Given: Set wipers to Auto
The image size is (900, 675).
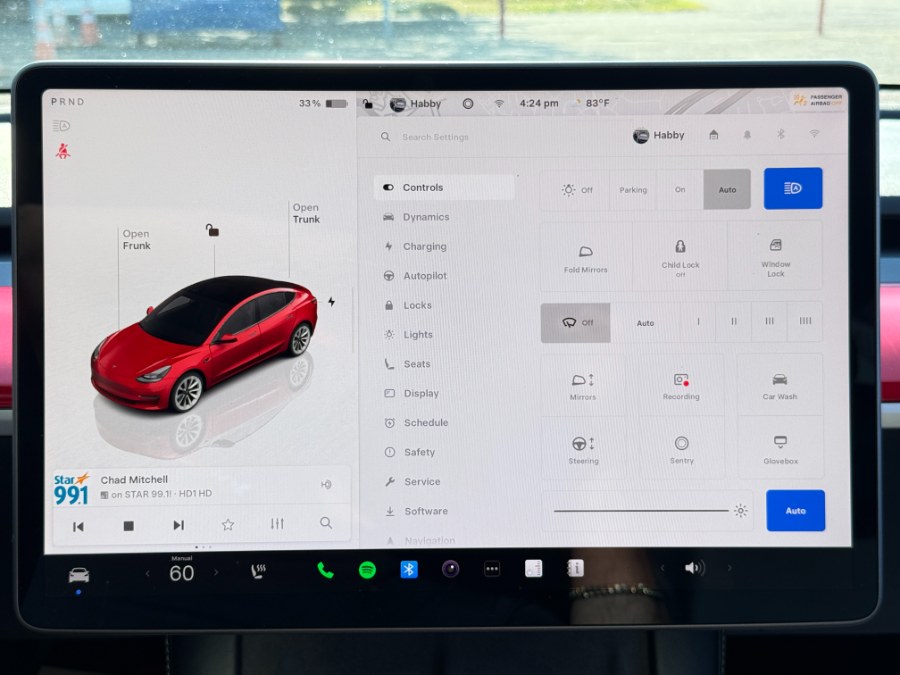Looking at the screenshot, I should tap(646, 323).
